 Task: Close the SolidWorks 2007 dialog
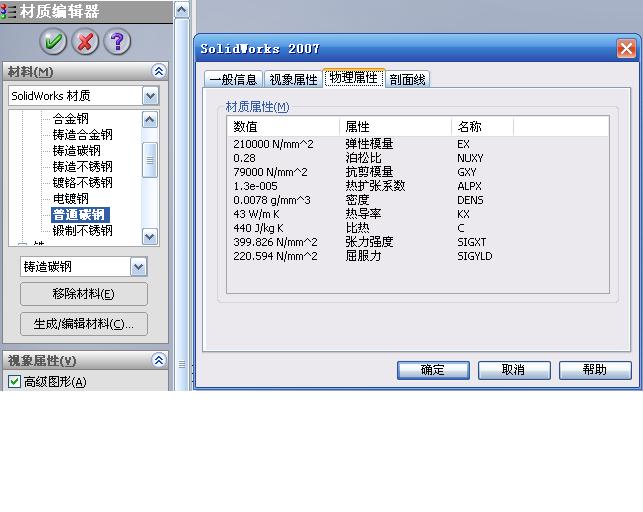626,49
